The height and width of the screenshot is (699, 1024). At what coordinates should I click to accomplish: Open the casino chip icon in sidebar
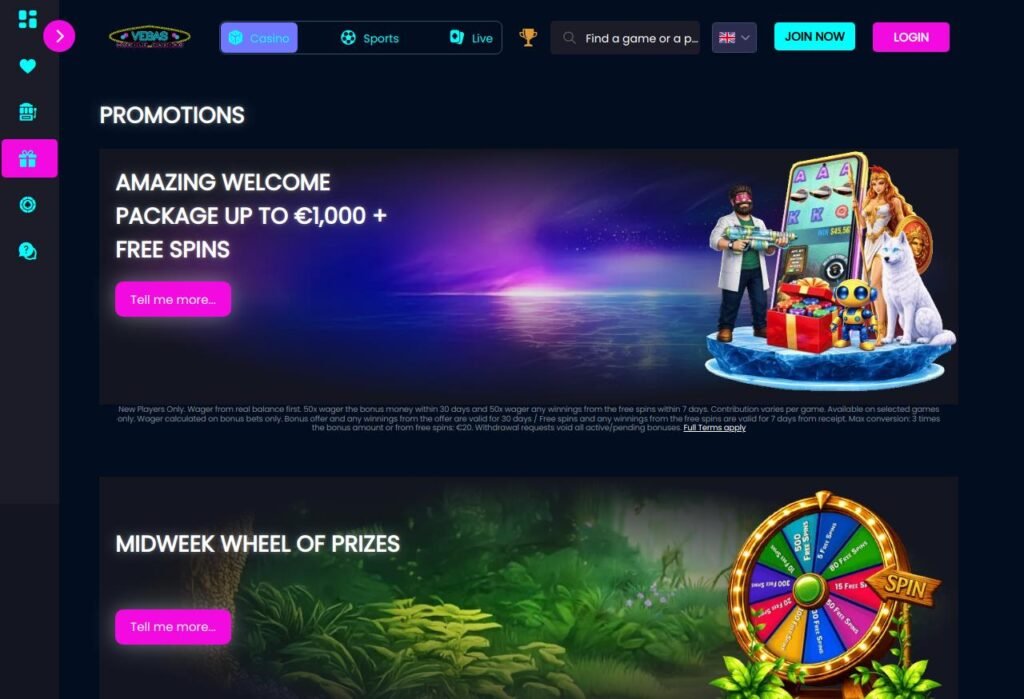tap(27, 205)
